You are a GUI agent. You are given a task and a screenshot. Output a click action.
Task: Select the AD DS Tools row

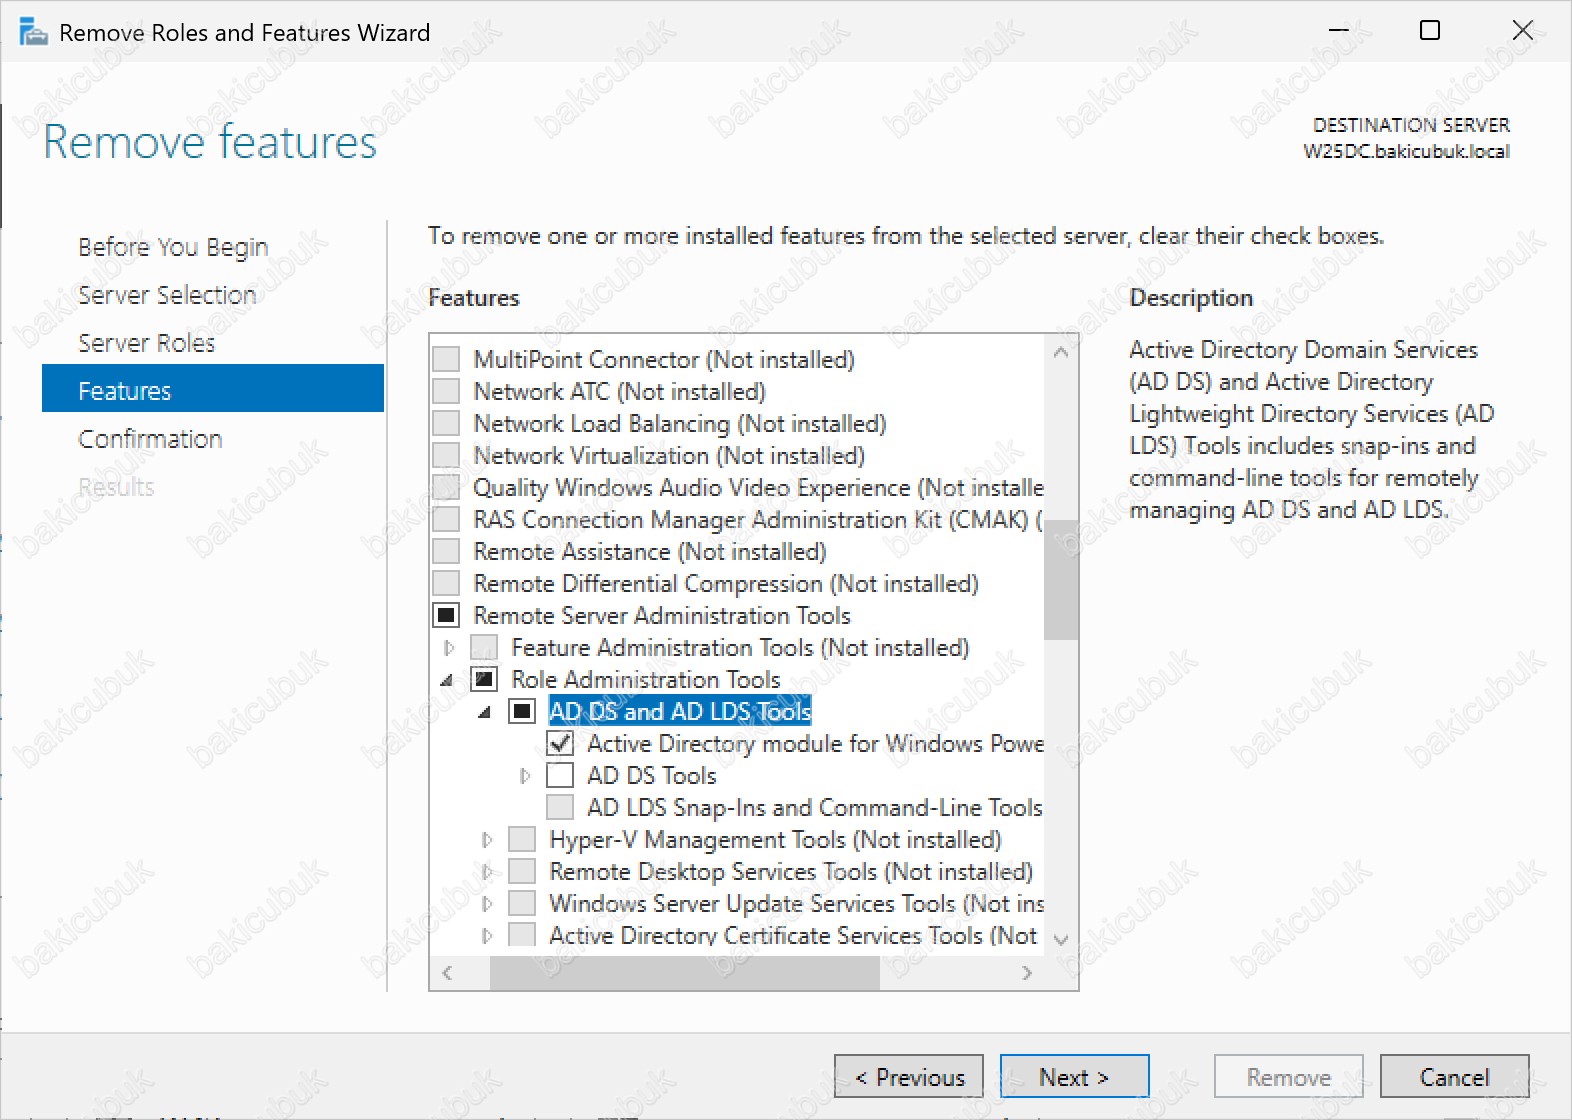pos(652,775)
